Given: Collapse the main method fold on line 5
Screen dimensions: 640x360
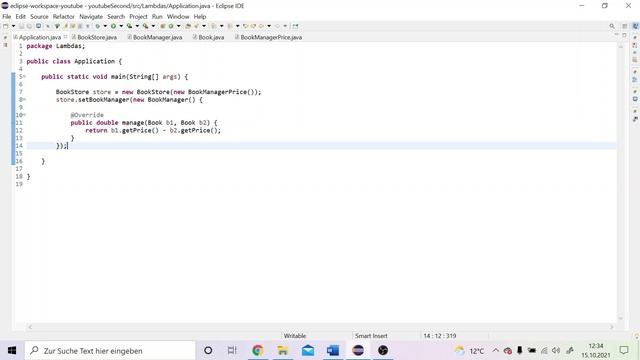Looking at the screenshot, I should pos(24,76).
